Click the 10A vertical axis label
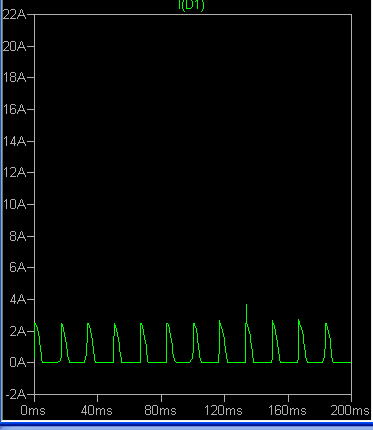The width and height of the screenshot is (373, 430). coord(14,204)
